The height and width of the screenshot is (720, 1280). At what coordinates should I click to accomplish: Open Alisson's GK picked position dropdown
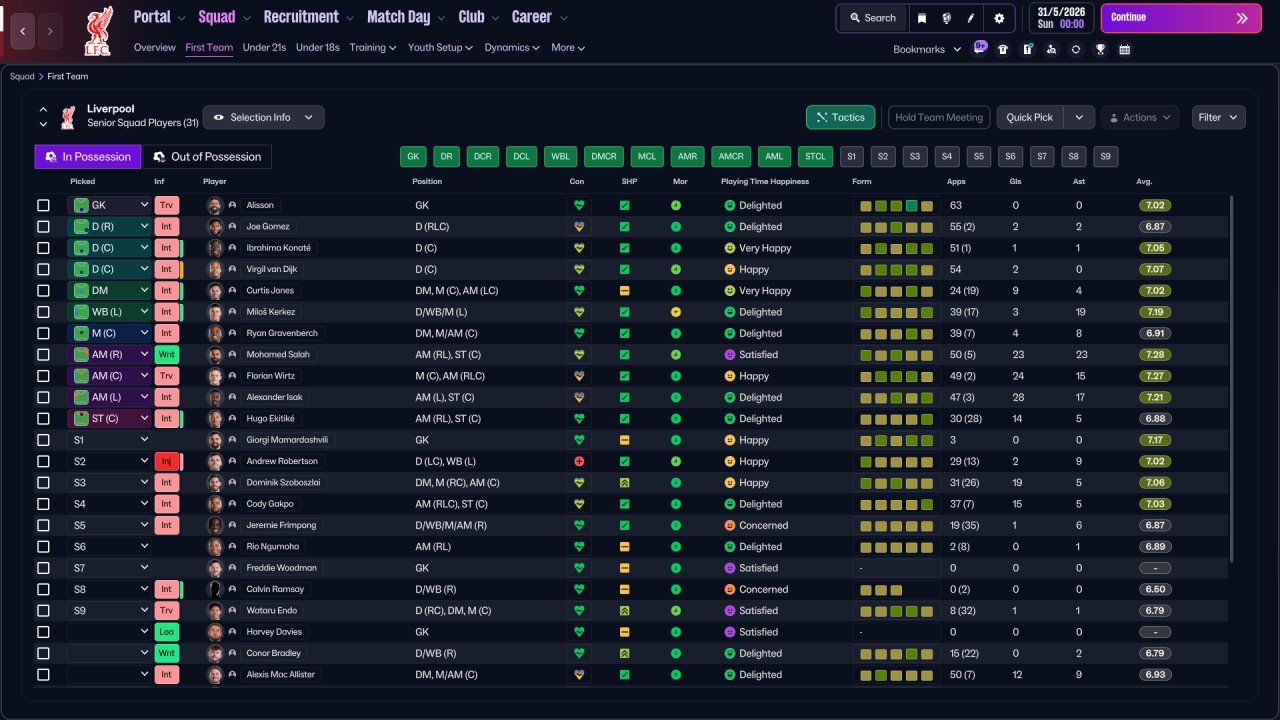tap(109, 205)
